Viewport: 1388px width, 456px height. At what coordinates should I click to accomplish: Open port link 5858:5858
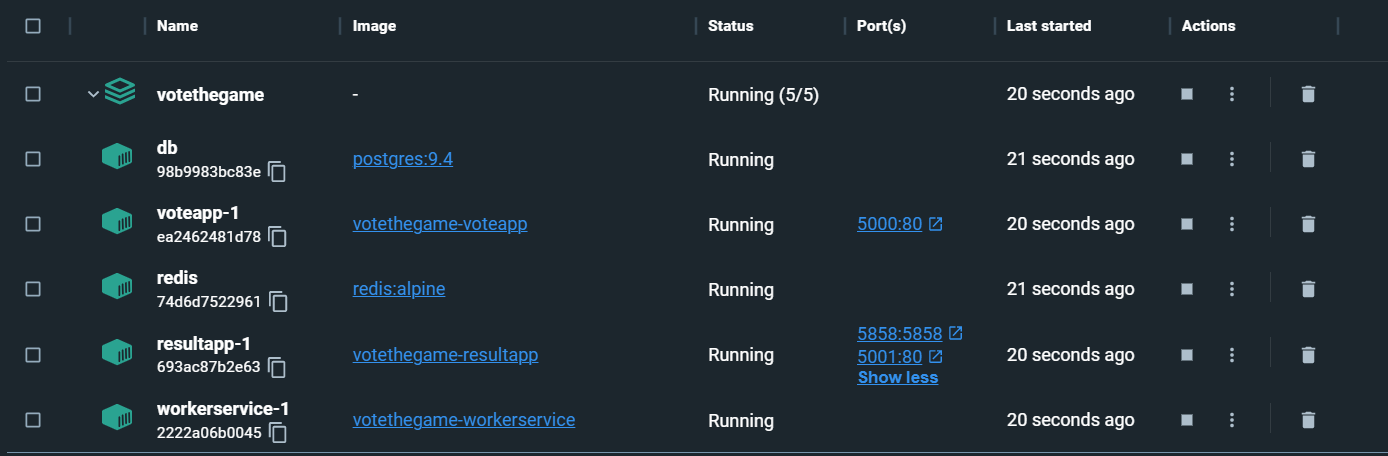900,333
